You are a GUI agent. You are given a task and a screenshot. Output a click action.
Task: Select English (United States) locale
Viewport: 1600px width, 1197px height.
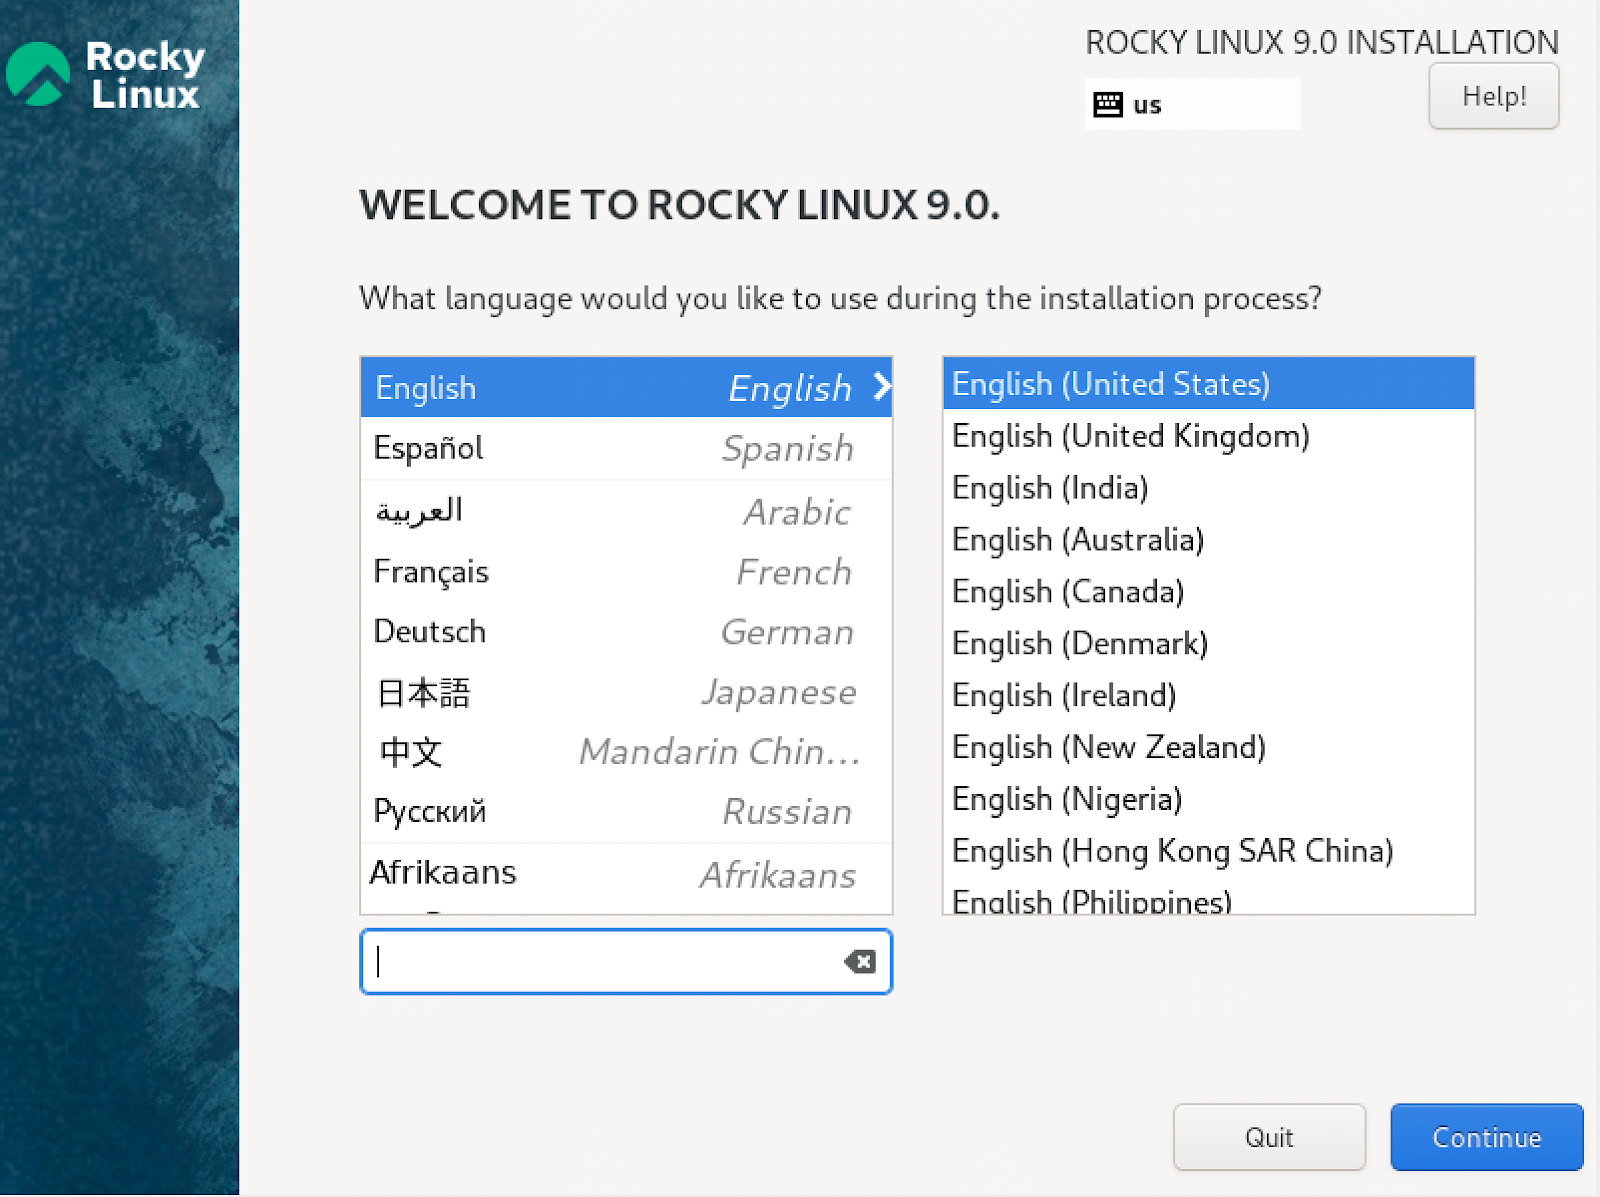click(1208, 384)
